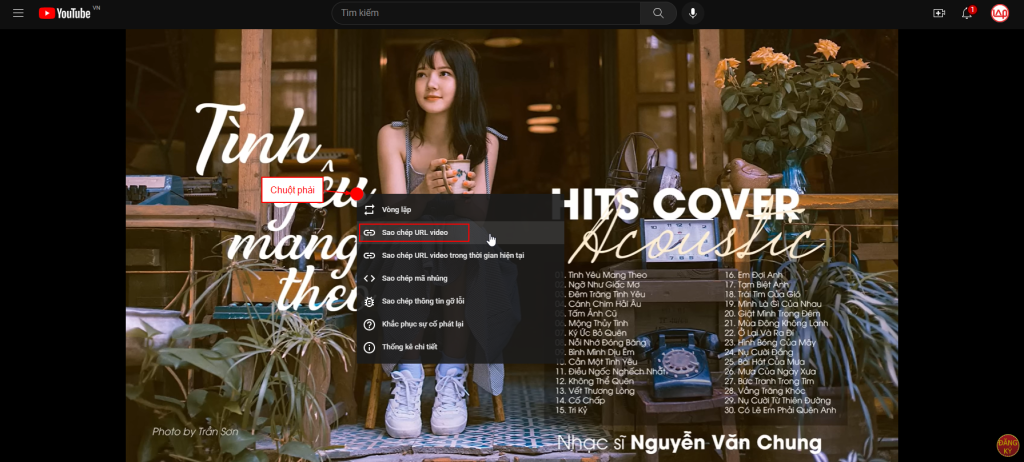1024x462 pixels.
Task: Click the Photo by Trần Sơn credit
Action: [195, 431]
